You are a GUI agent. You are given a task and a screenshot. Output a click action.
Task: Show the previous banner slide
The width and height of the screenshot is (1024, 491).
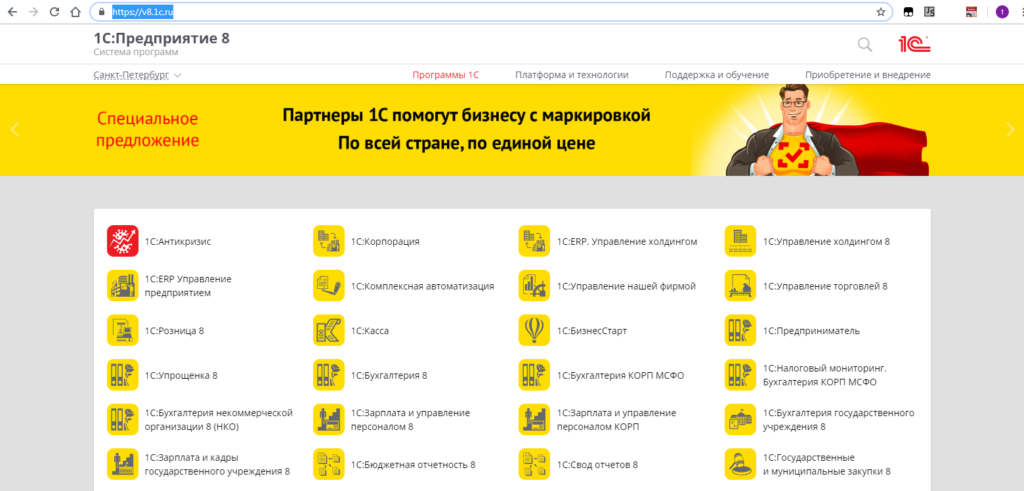[15, 129]
